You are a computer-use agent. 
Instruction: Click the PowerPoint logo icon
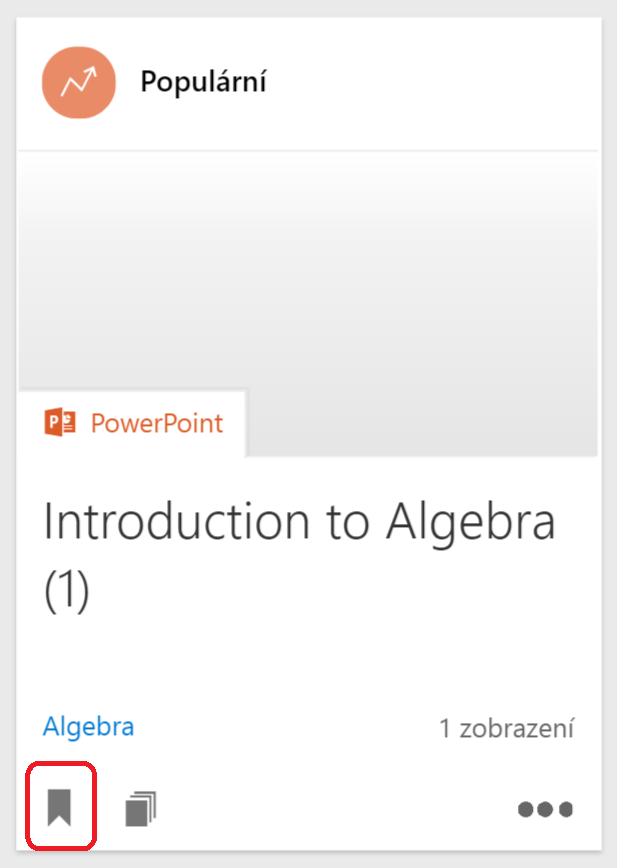pyautogui.click(x=60, y=423)
